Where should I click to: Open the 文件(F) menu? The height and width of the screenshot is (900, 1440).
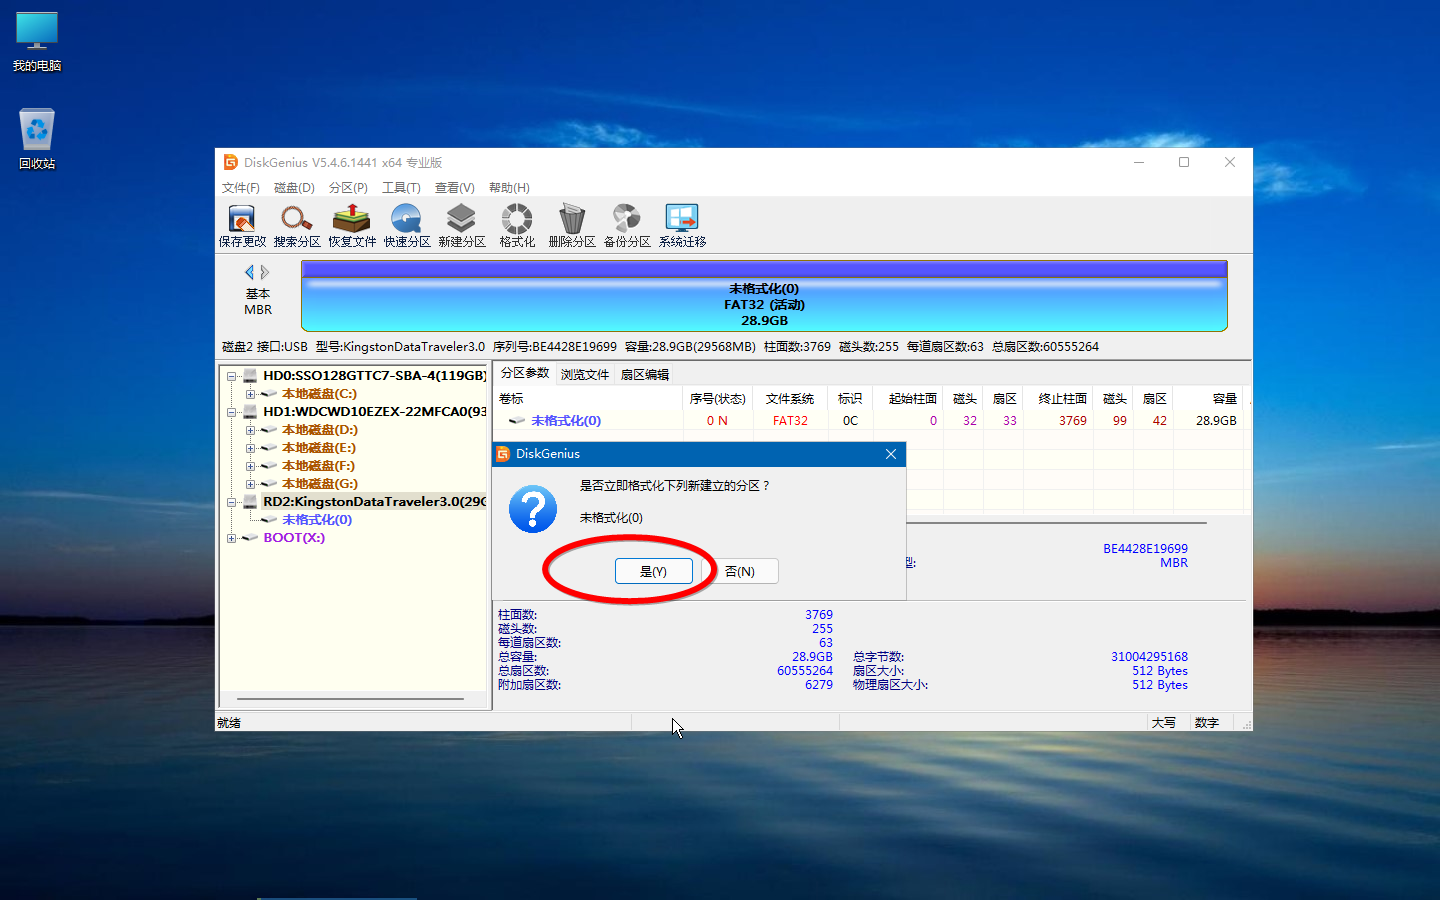(241, 188)
